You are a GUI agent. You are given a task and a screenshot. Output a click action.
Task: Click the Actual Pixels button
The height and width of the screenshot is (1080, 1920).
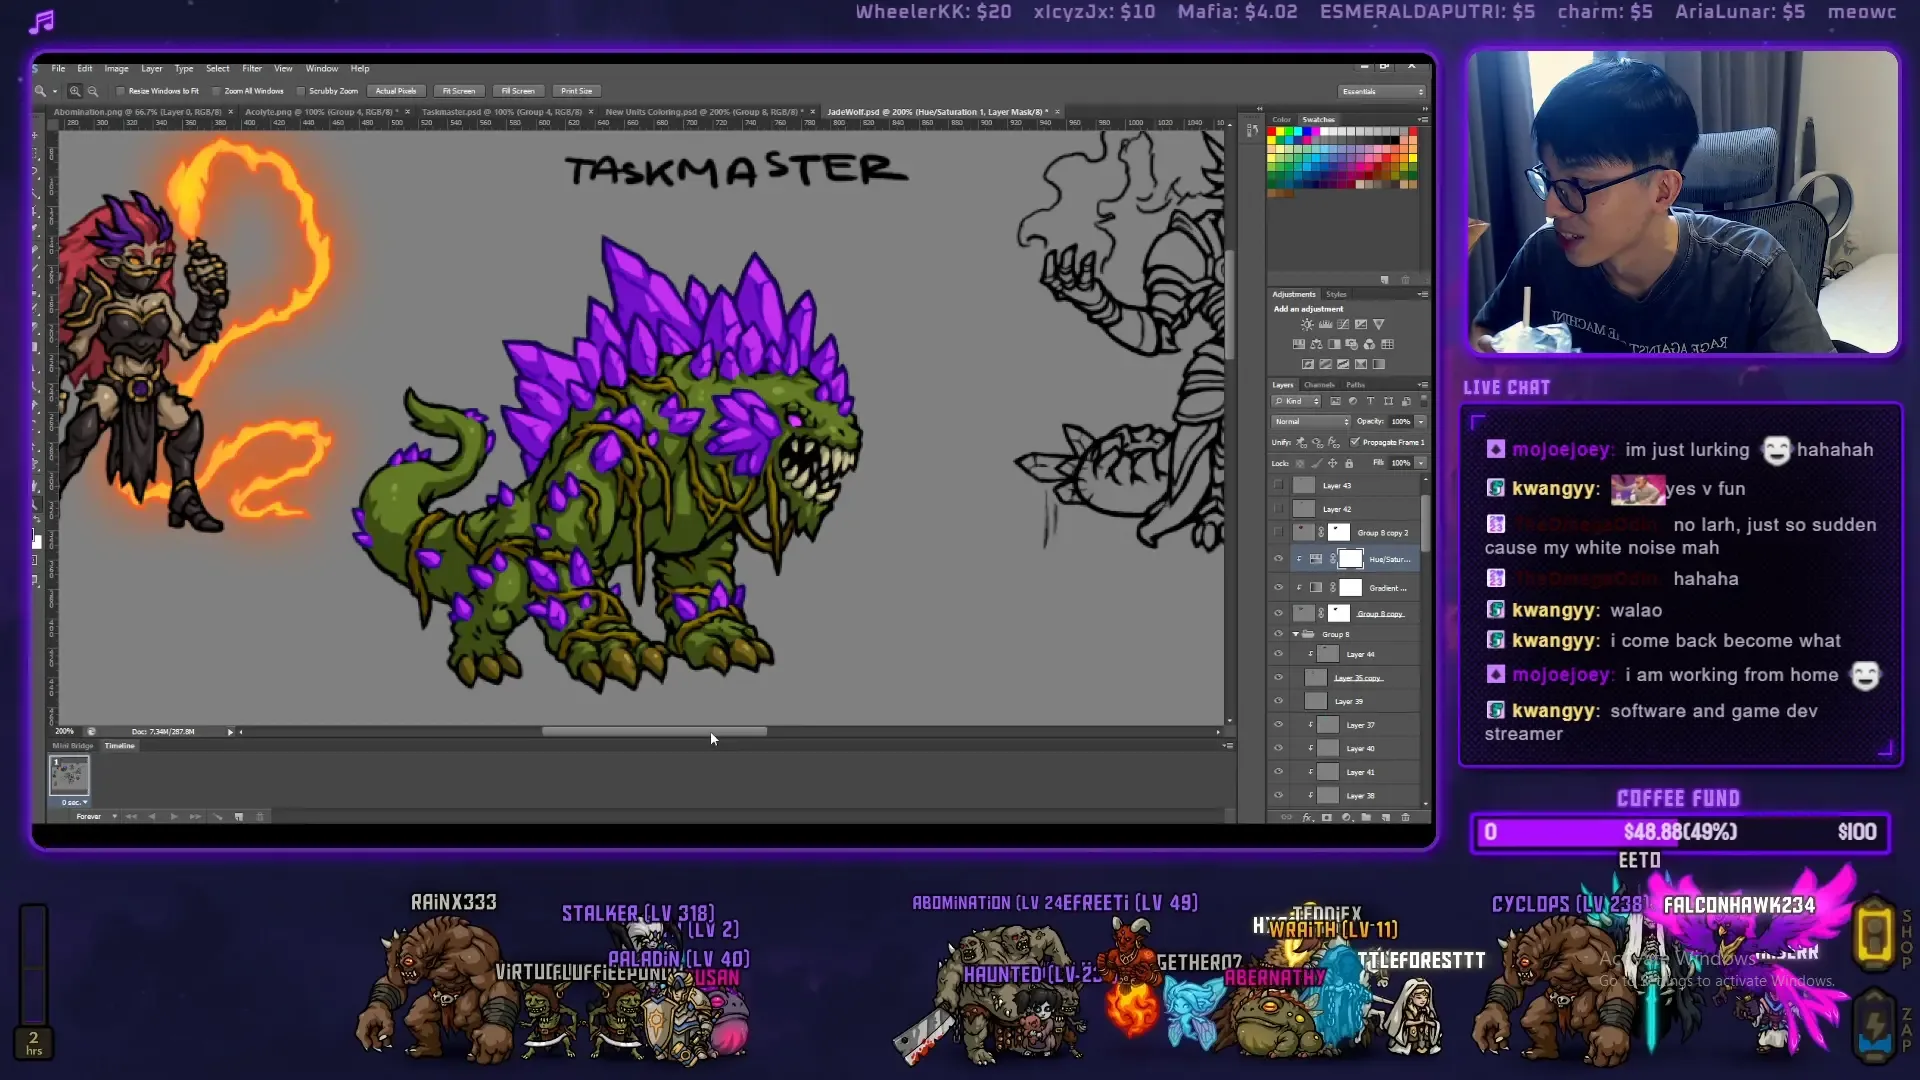396,91
